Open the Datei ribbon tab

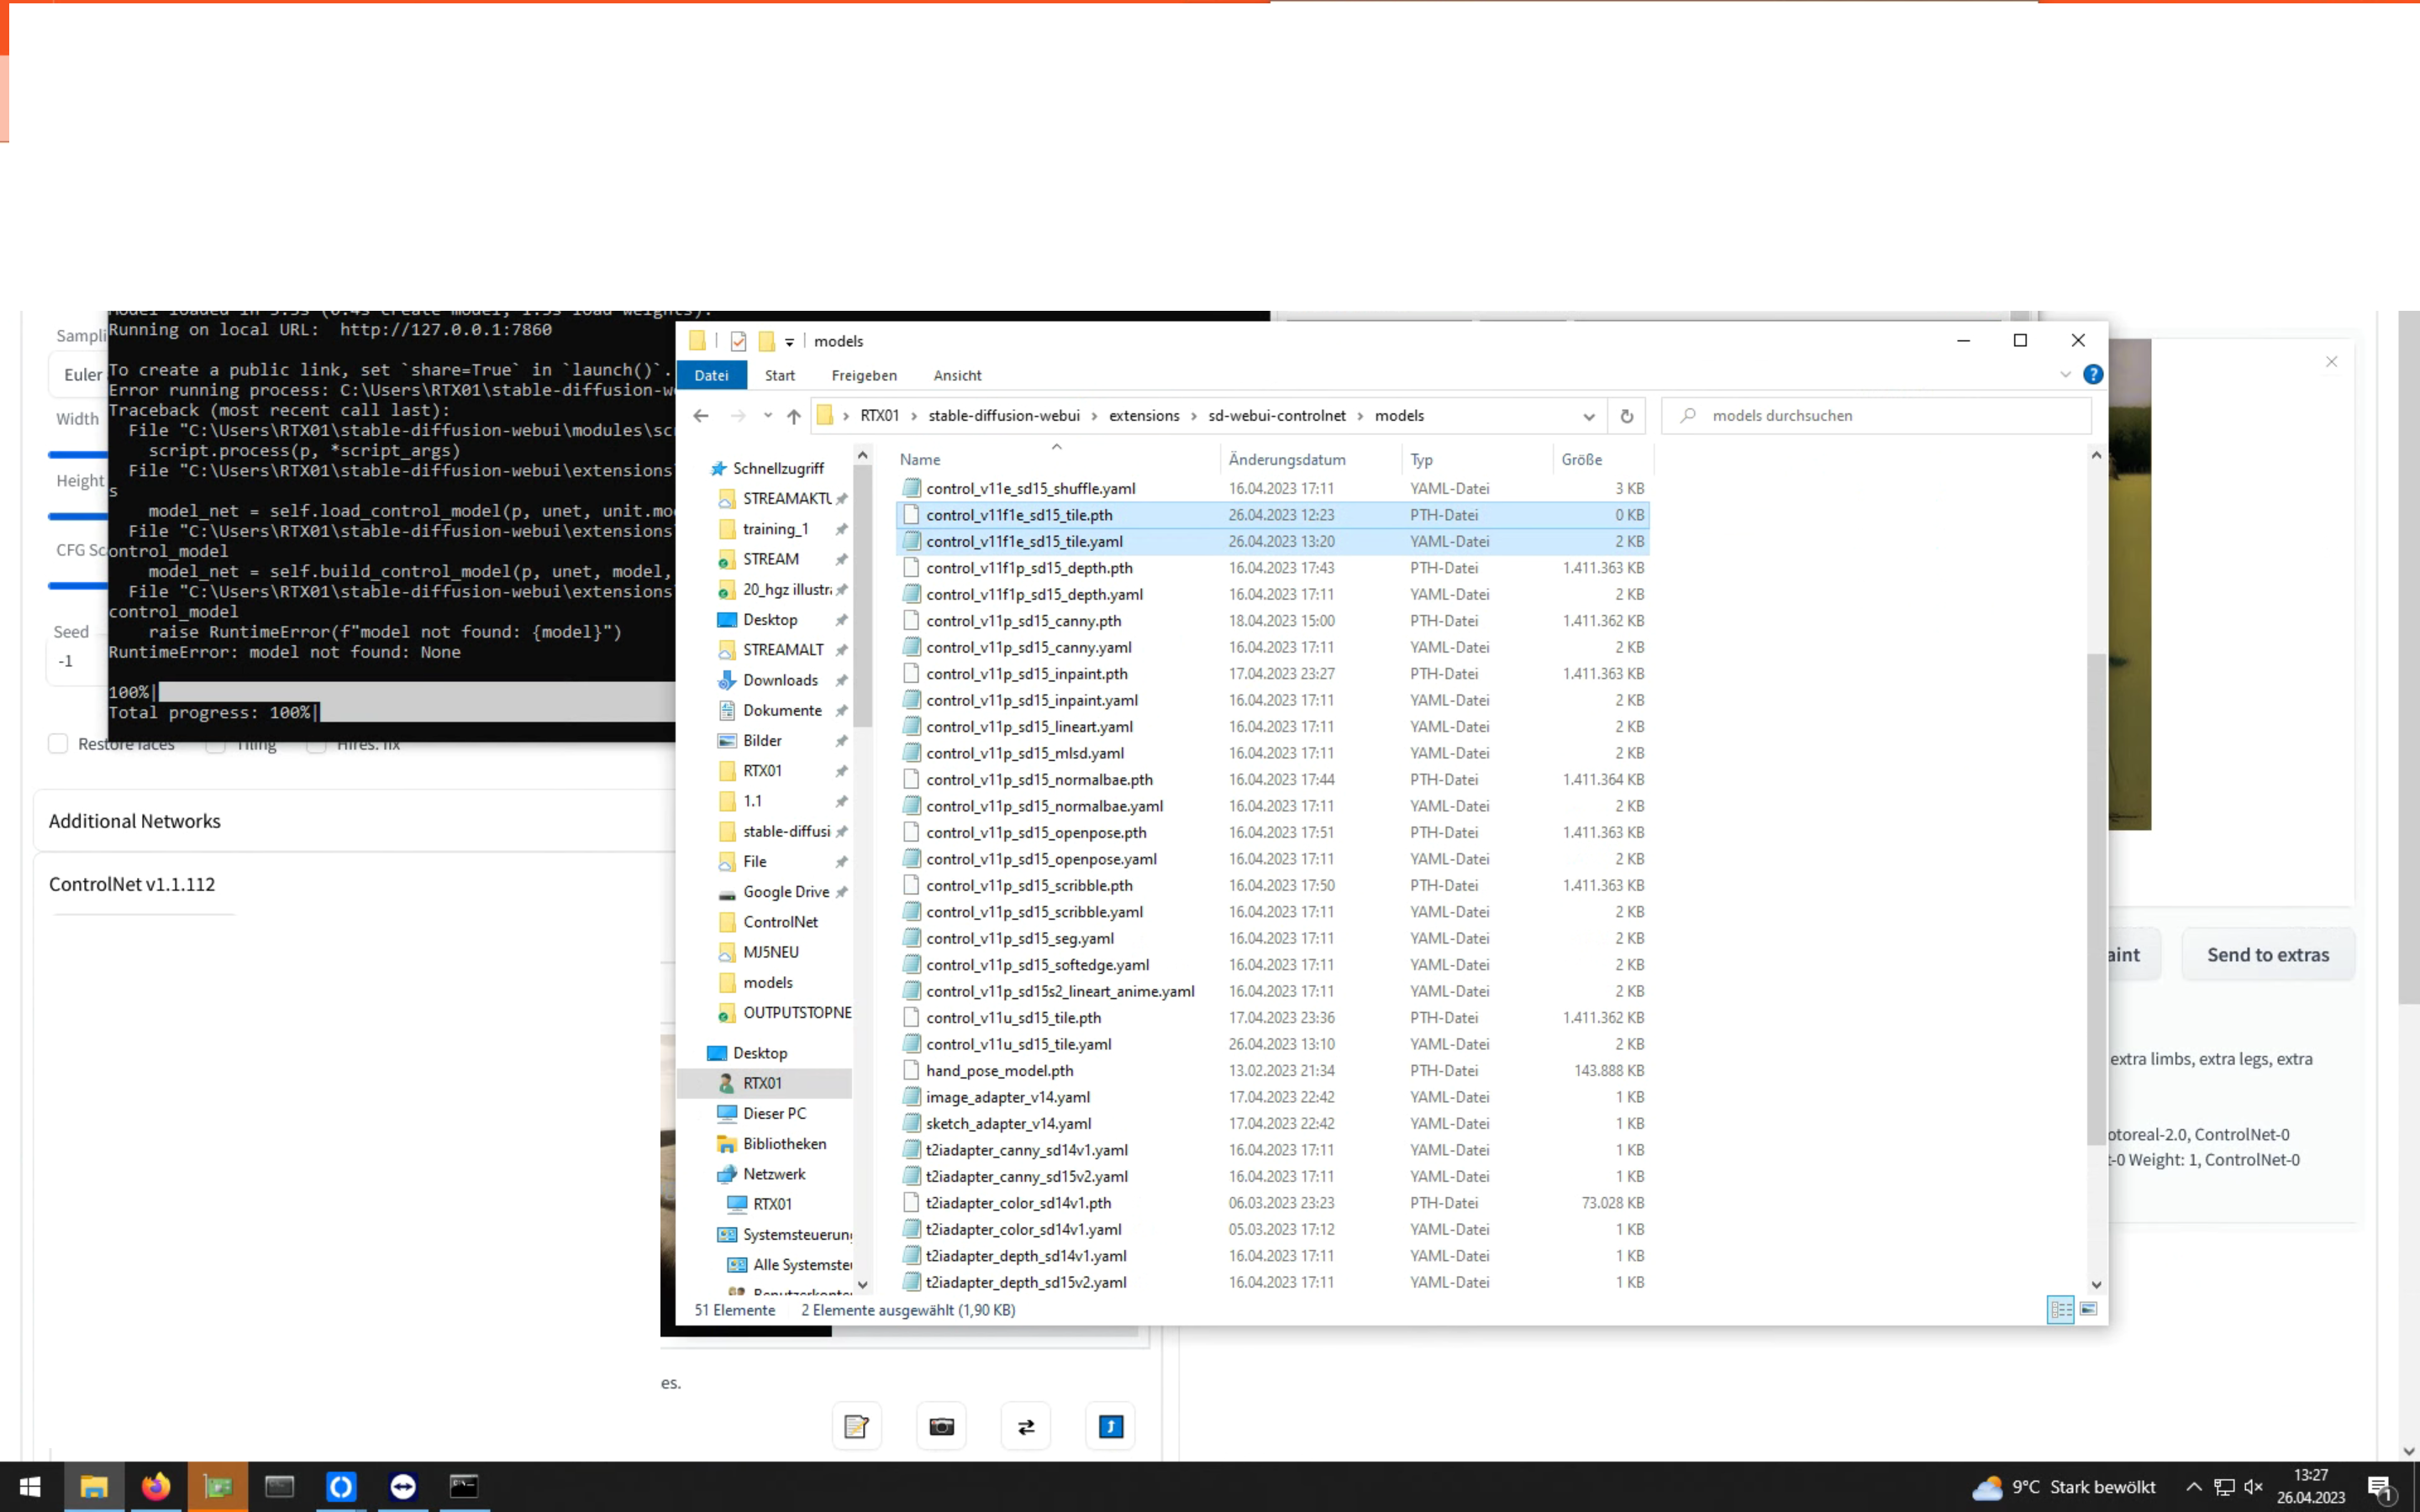[711, 375]
